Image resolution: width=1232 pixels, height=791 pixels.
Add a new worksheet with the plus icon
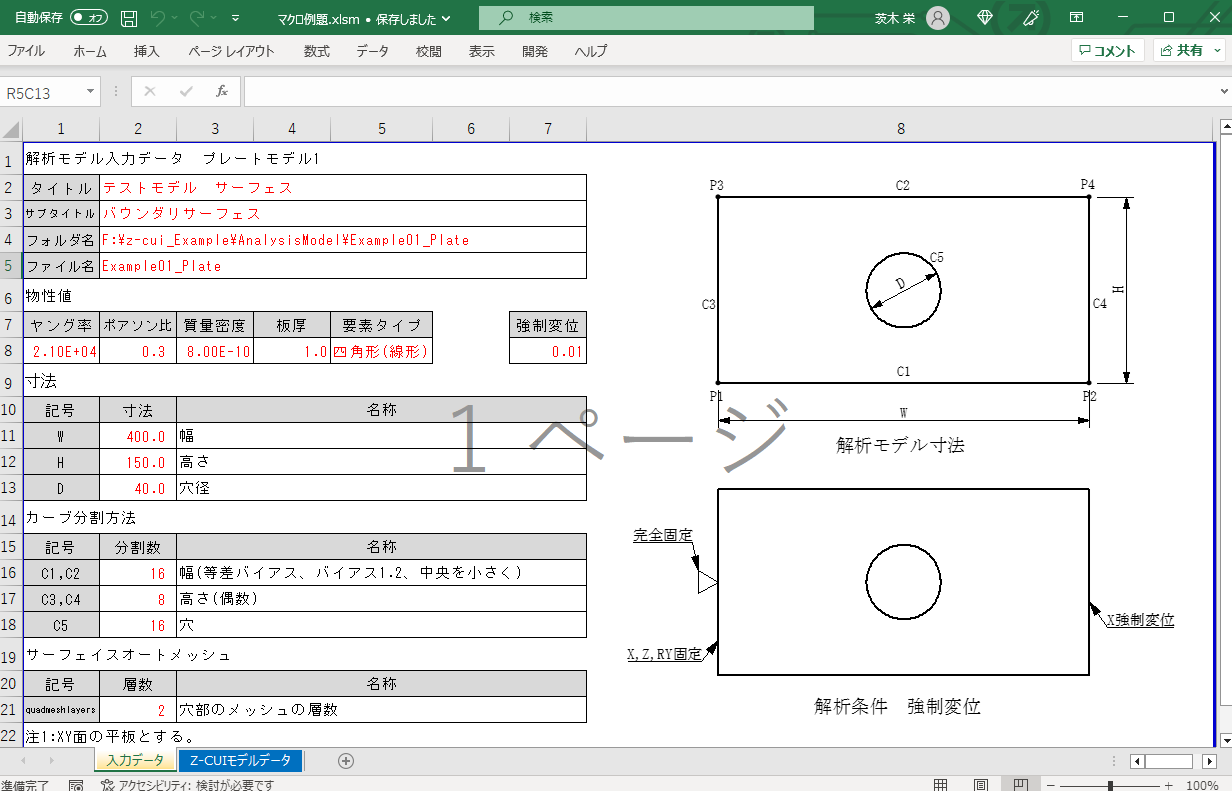point(344,761)
